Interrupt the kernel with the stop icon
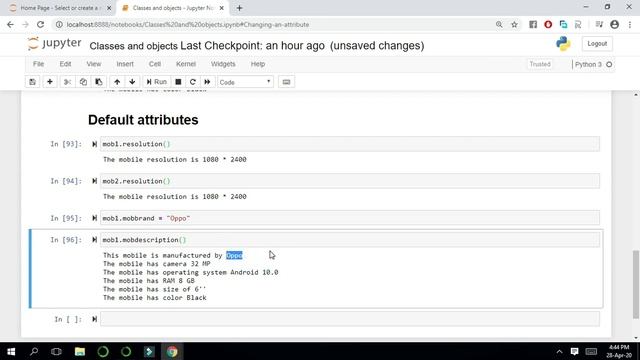640x360 pixels. tap(178, 82)
